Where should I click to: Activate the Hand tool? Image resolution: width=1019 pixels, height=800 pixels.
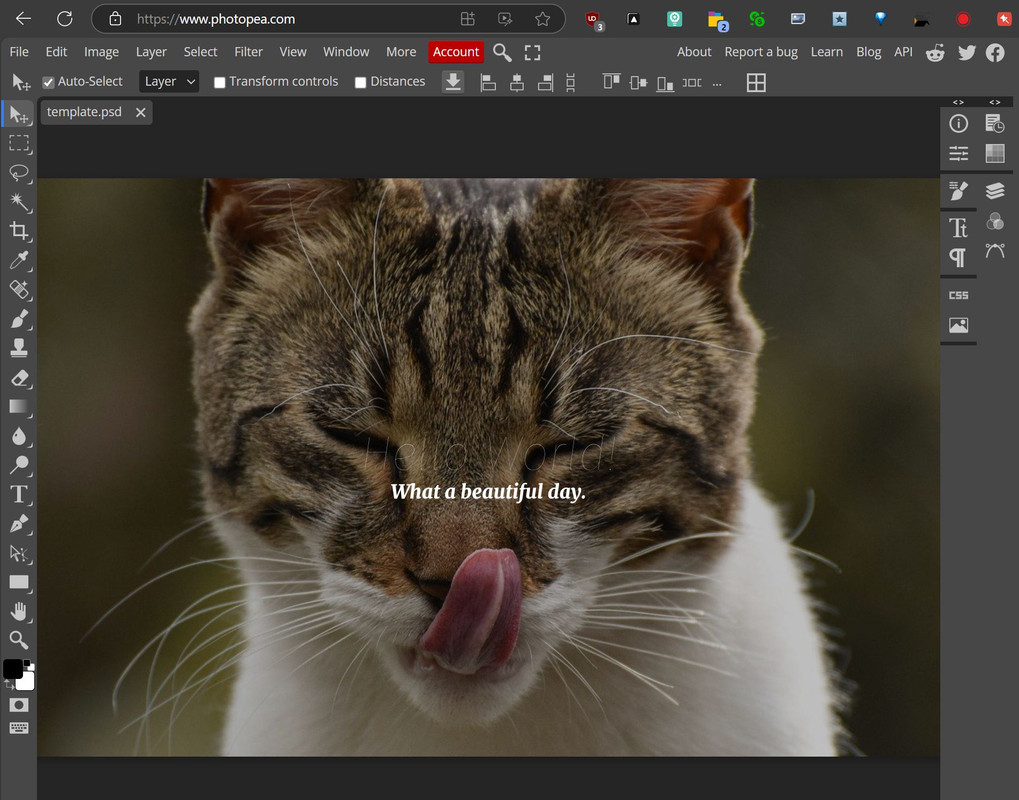point(18,611)
